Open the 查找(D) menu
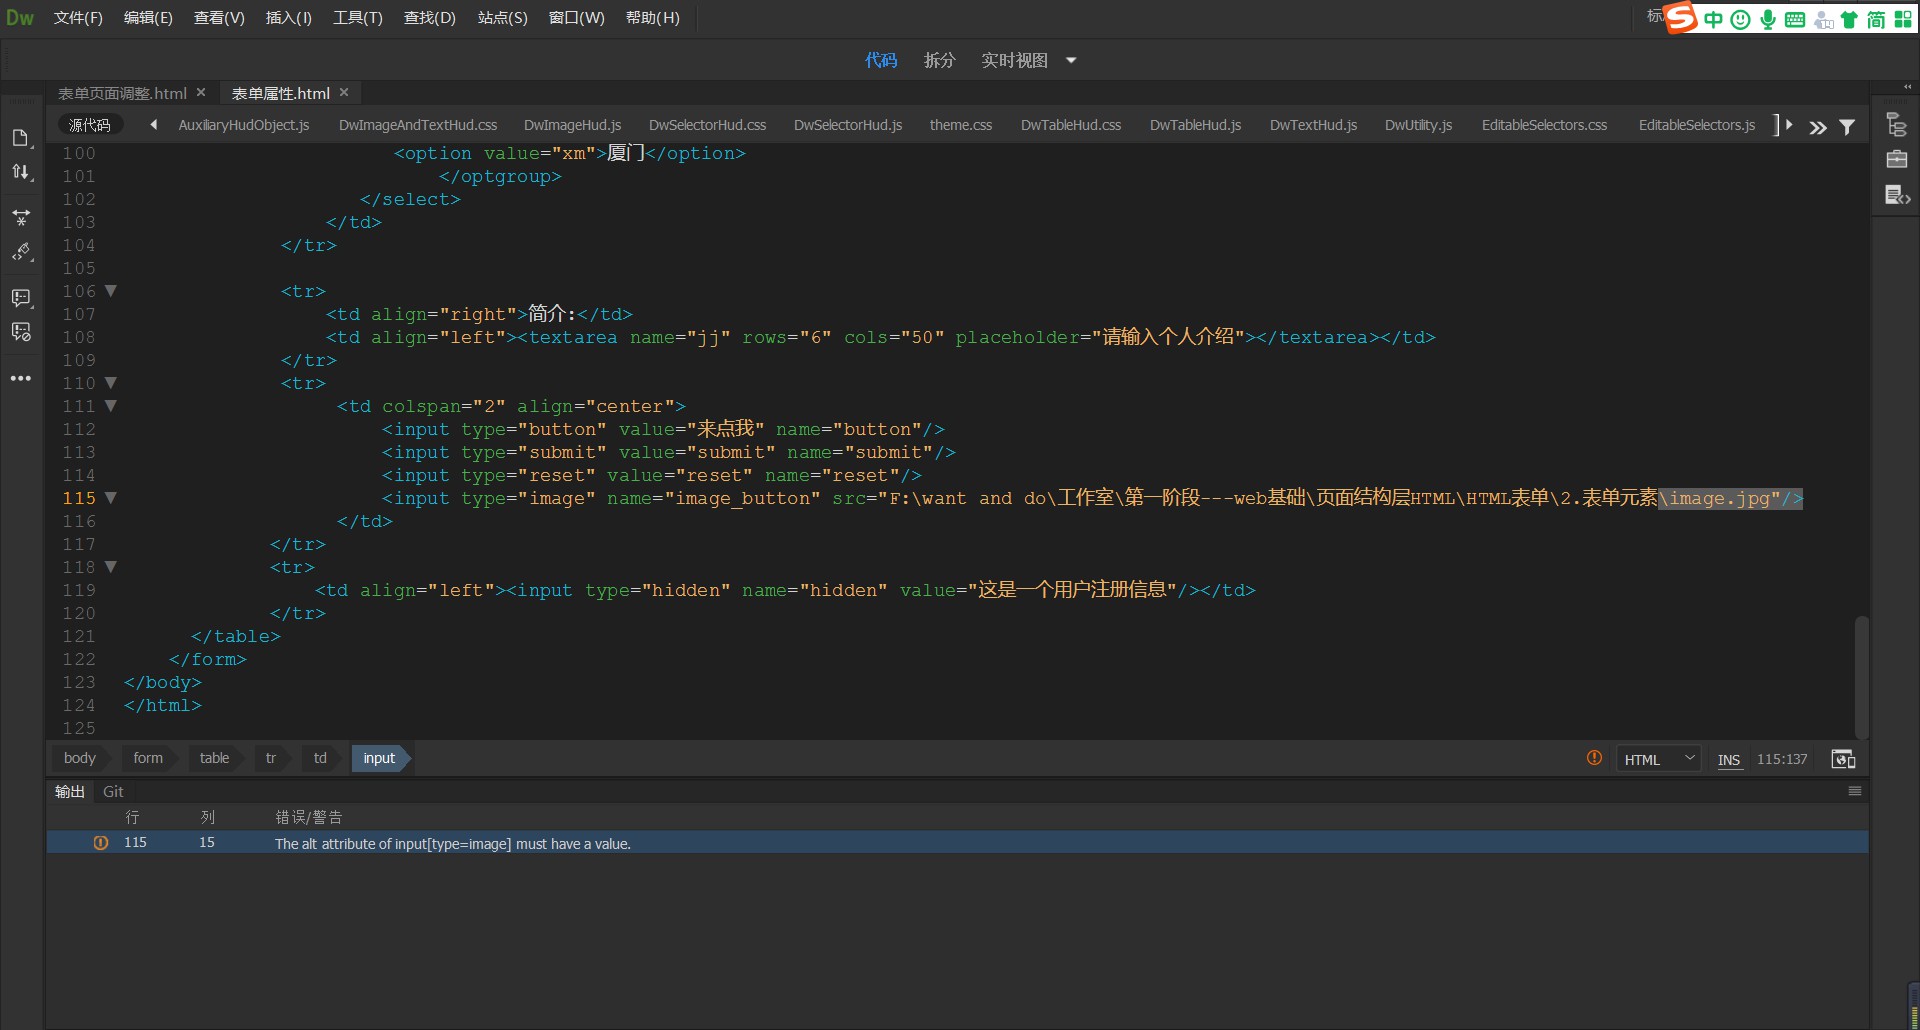Viewport: 1920px width, 1030px height. click(x=429, y=18)
